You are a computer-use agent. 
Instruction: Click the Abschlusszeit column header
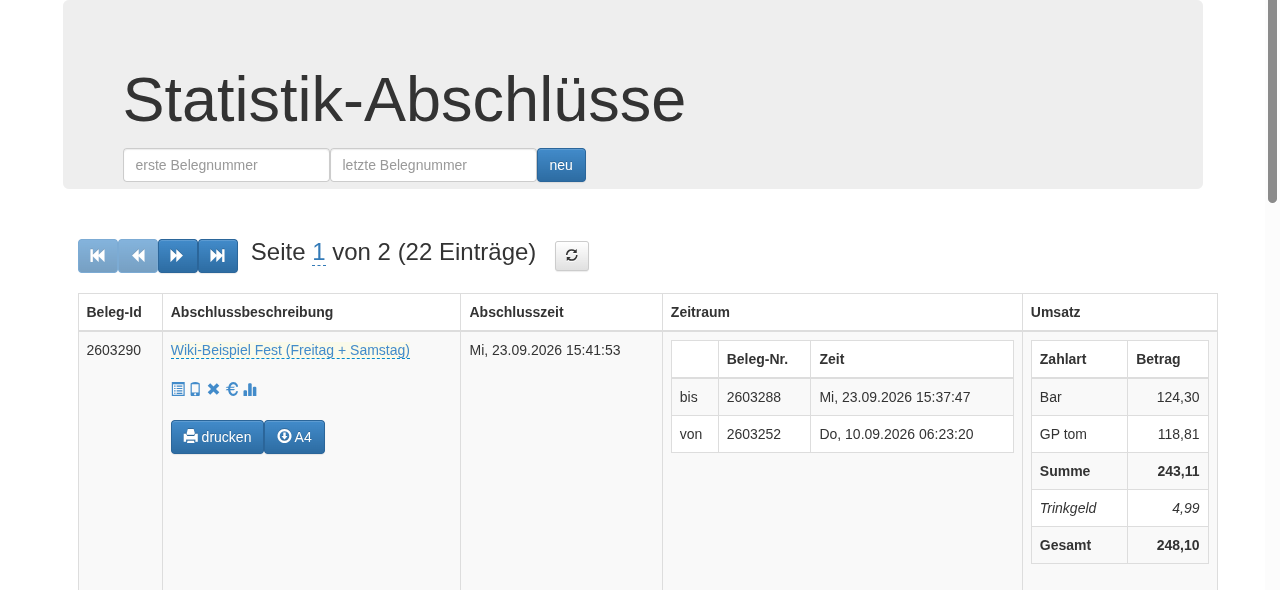[x=516, y=312]
